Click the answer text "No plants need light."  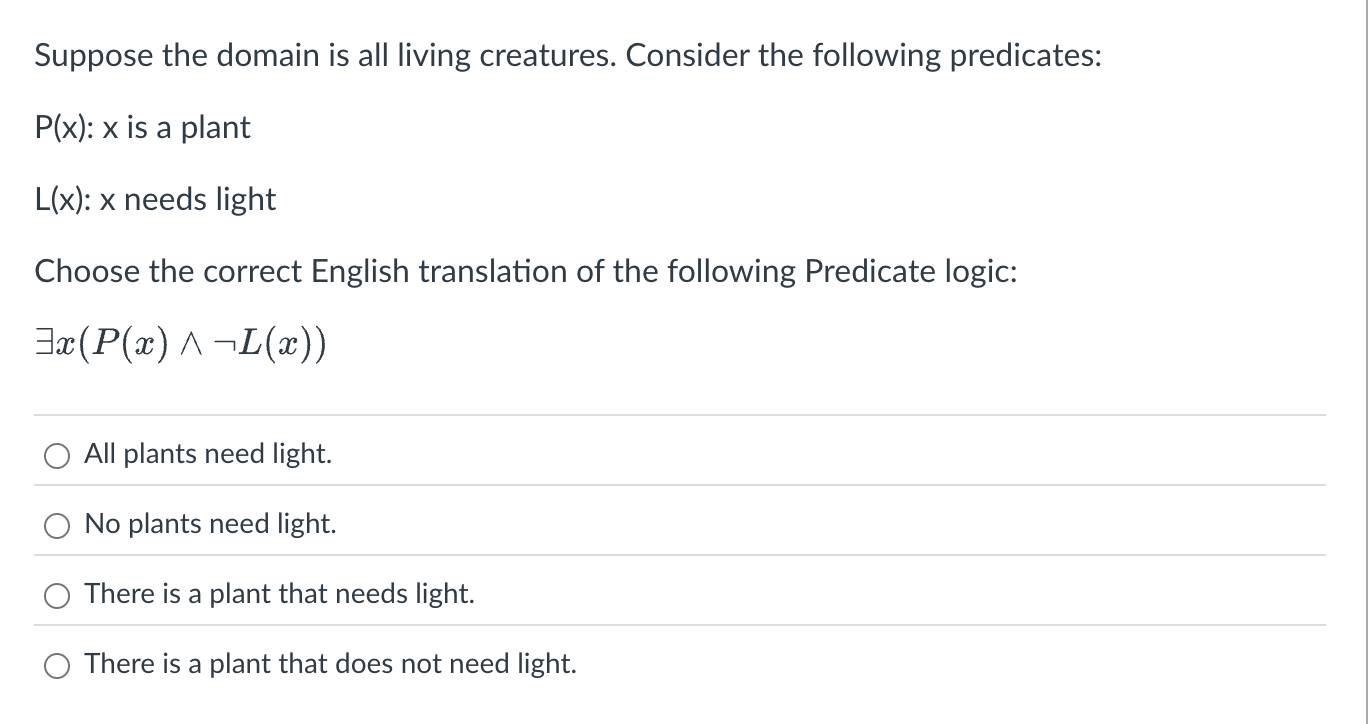209,524
